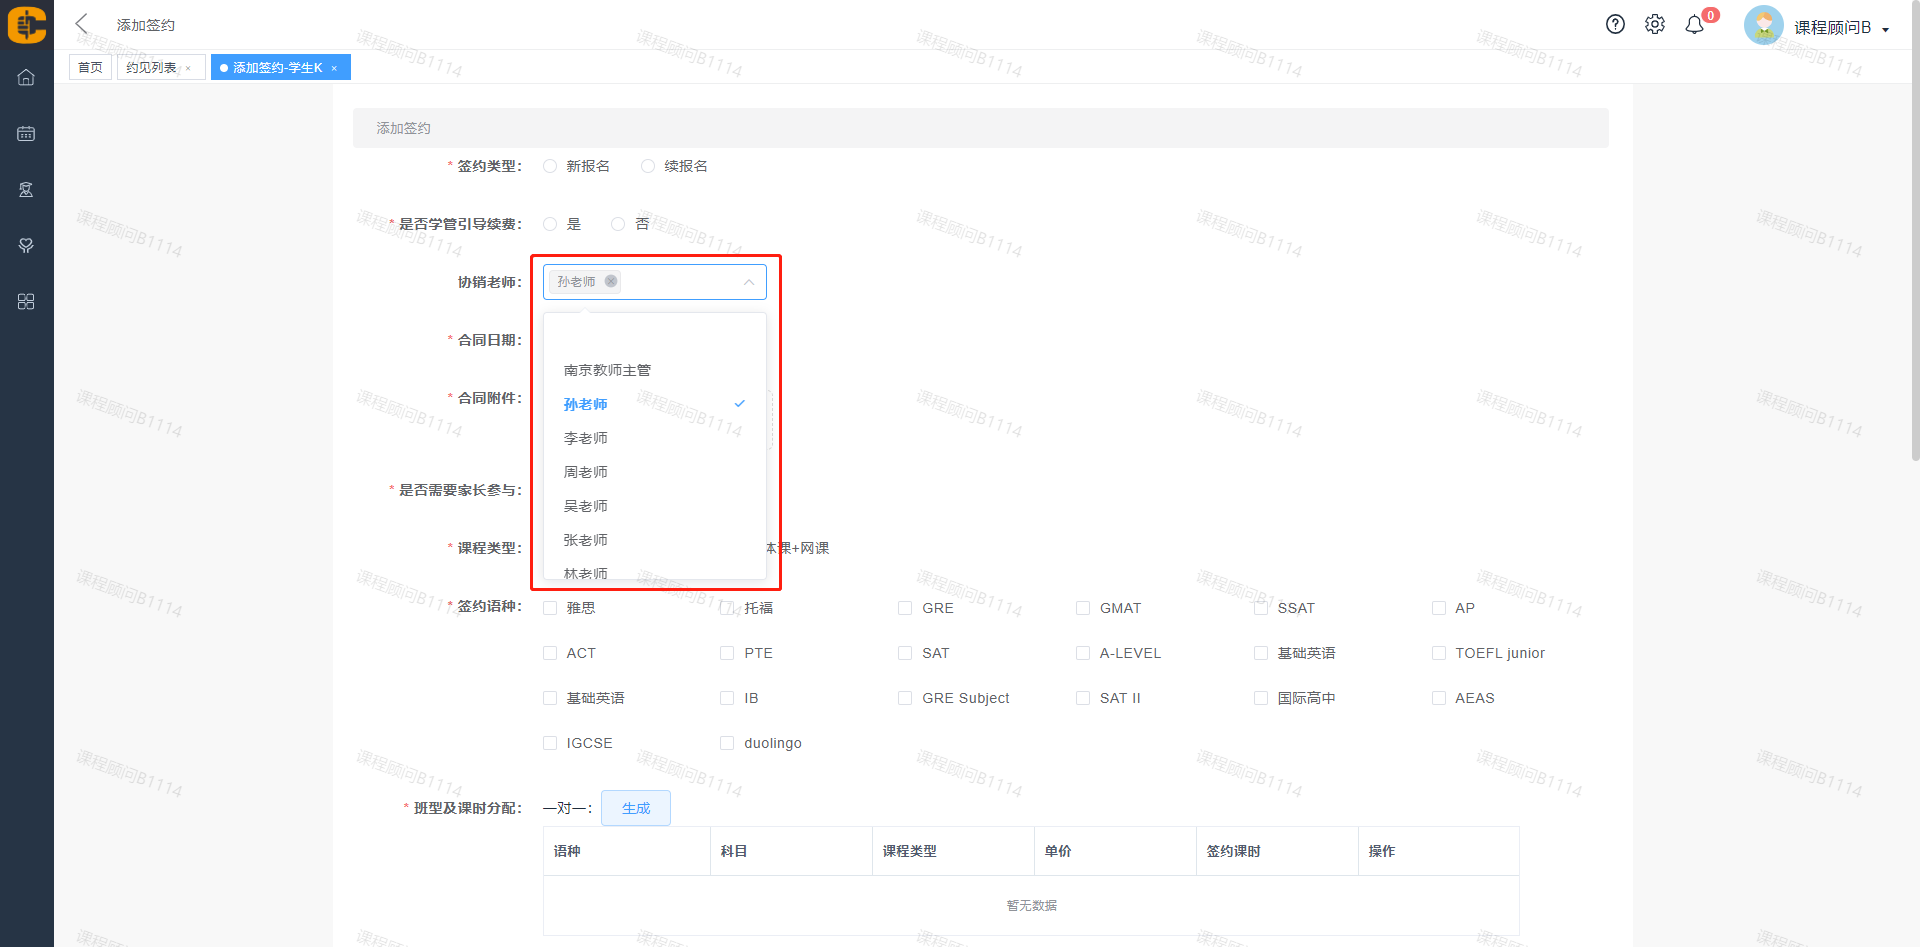Select the 新报名 radio option
The height and width of the screenshot is (947, 1920).
pos(550,166)
